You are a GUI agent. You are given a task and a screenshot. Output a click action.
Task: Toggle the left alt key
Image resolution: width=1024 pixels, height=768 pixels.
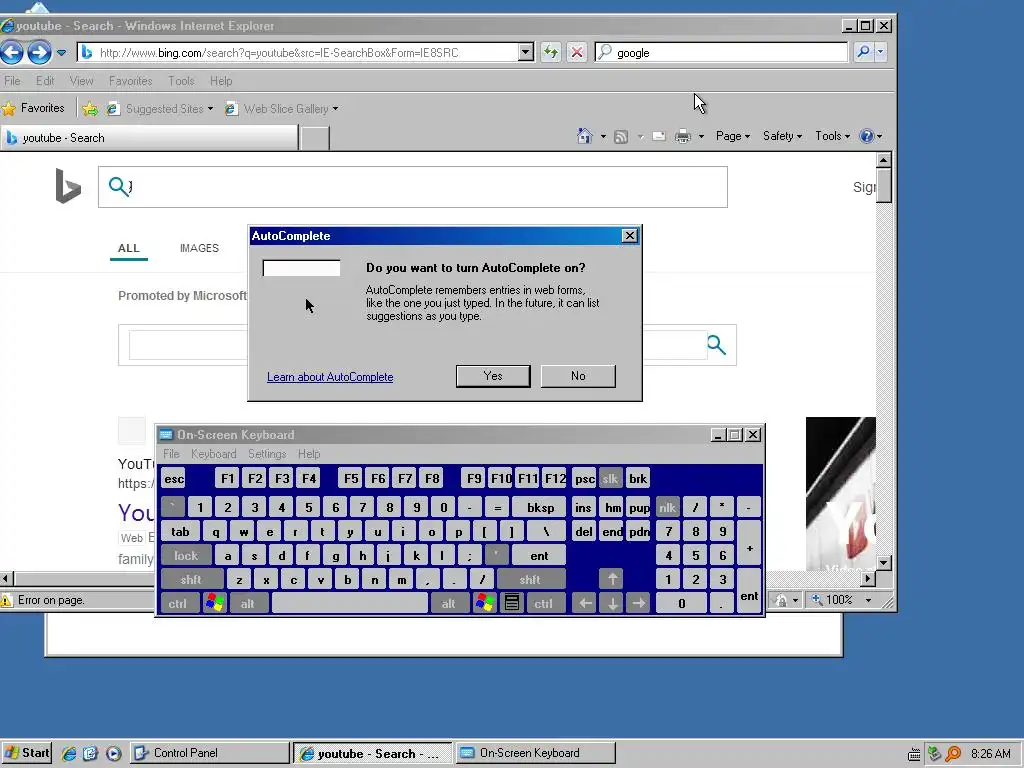tap(248, 603)
